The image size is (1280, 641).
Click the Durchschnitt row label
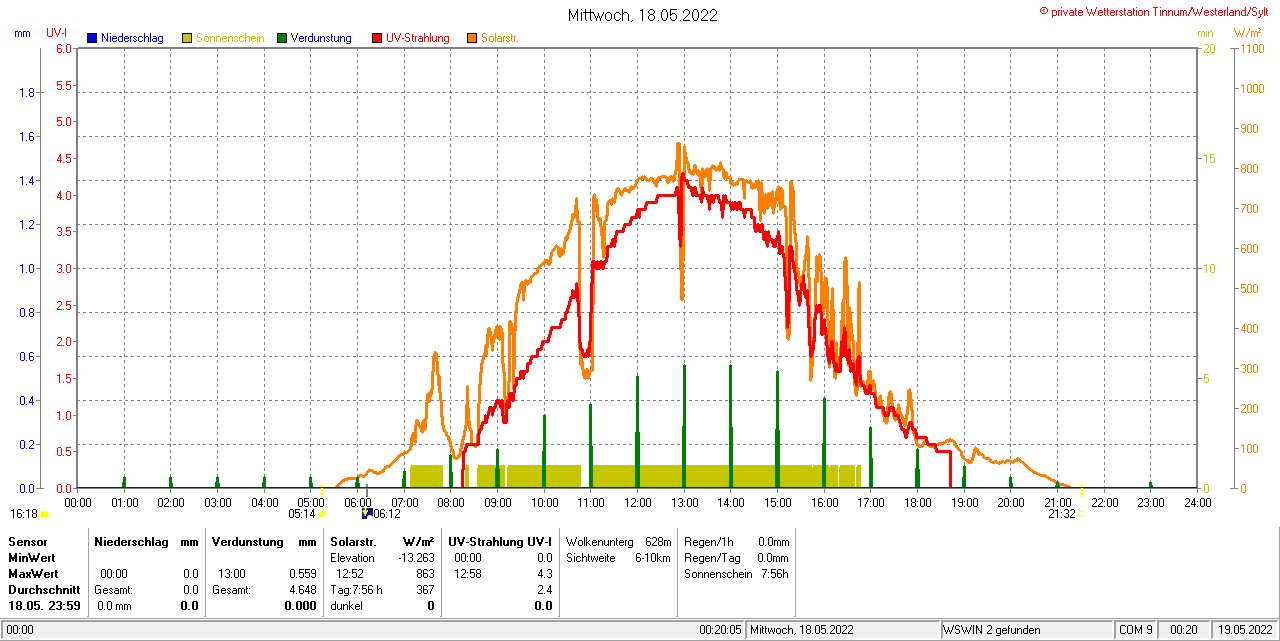tap(44, 589)
